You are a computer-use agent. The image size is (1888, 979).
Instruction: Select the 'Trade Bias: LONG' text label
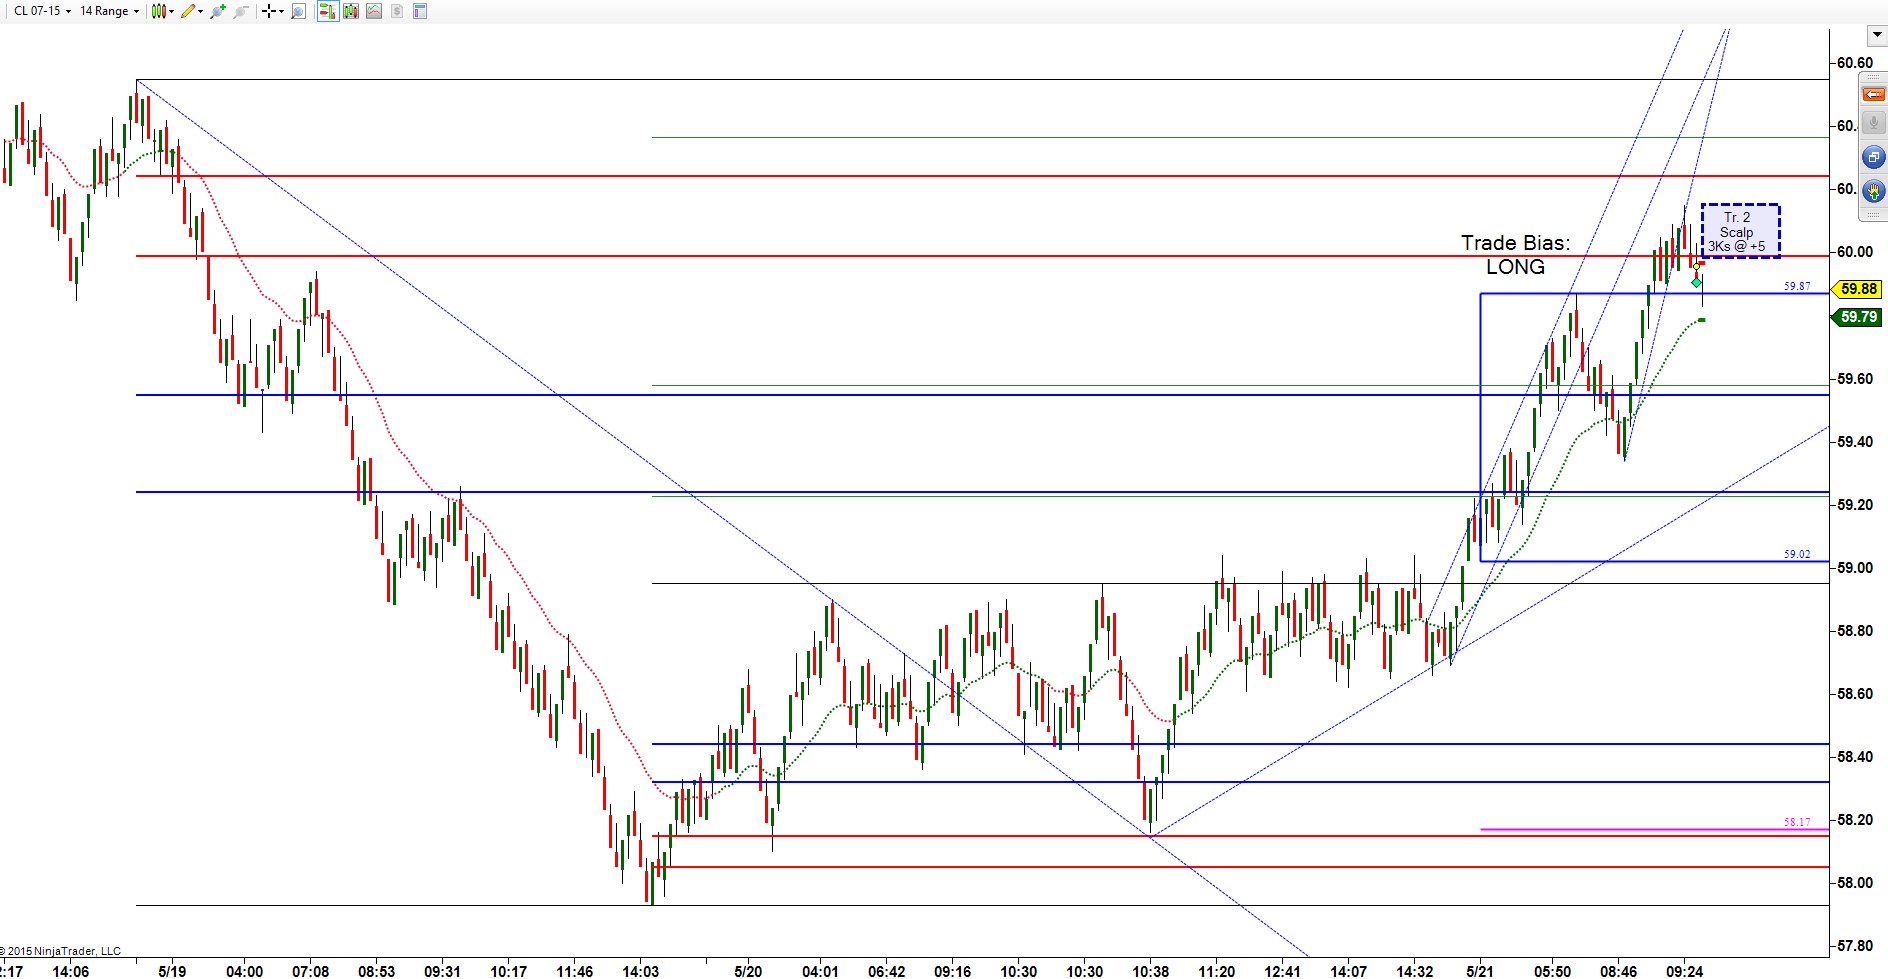click(1515, 255)
